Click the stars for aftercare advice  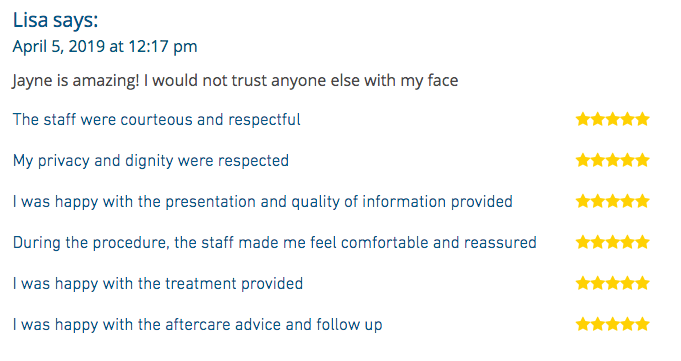(x=612, y=324)
